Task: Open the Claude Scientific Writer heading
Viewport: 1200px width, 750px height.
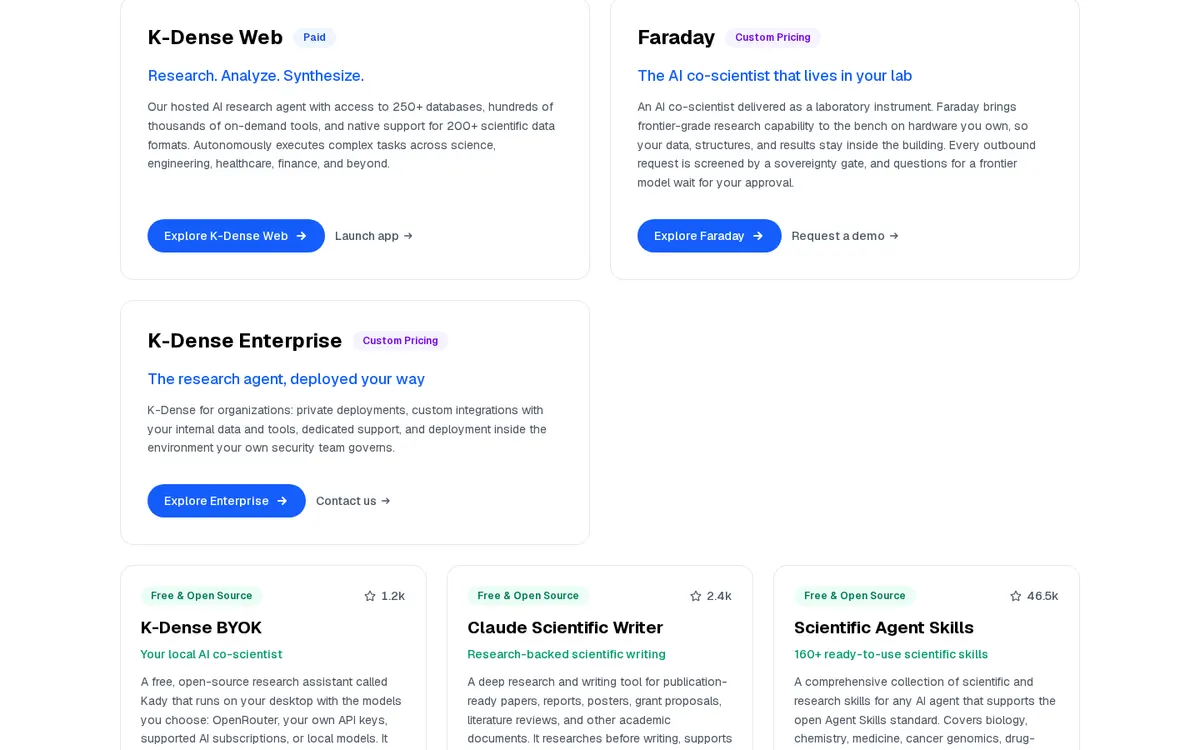Action: click(565, 628)
